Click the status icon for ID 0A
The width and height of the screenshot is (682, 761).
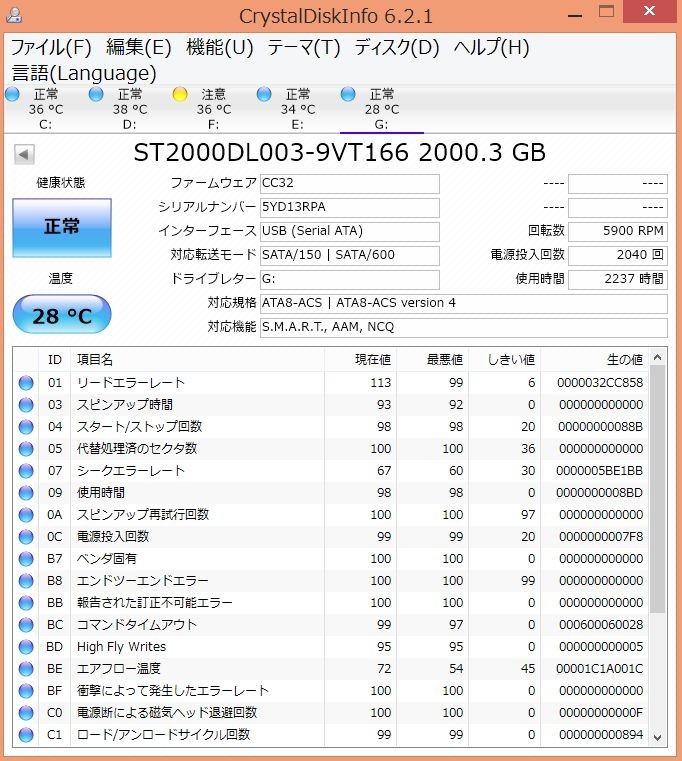[x=26, y=515]
